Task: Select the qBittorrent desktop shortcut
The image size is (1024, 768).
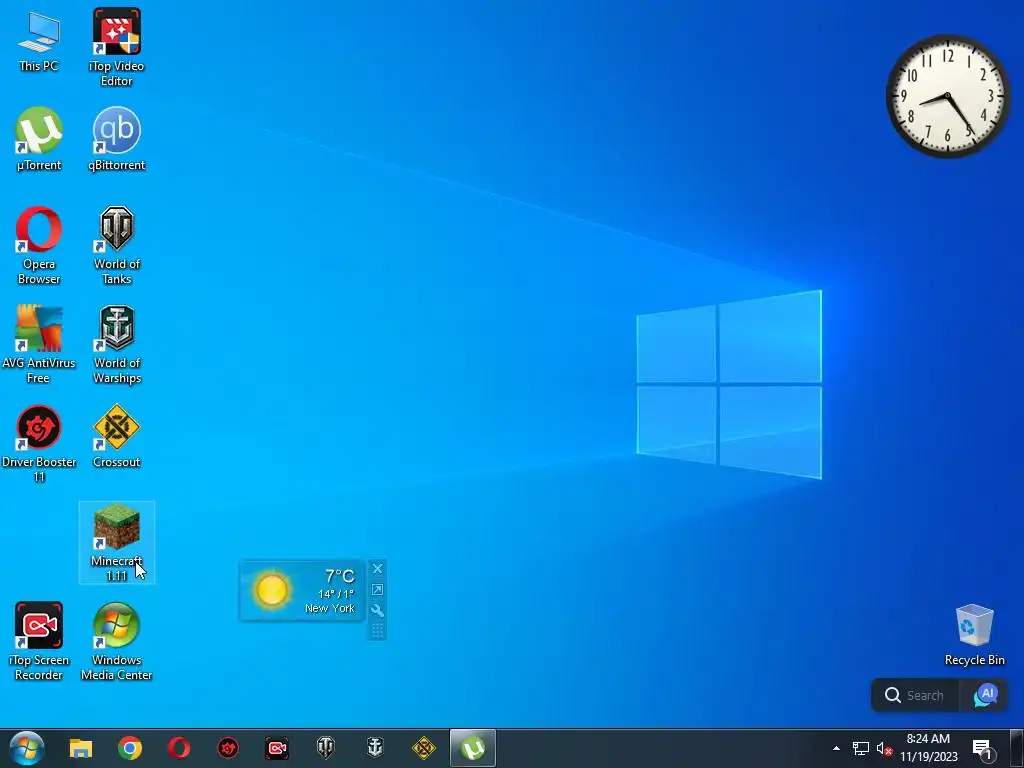Action: [116, 139]
